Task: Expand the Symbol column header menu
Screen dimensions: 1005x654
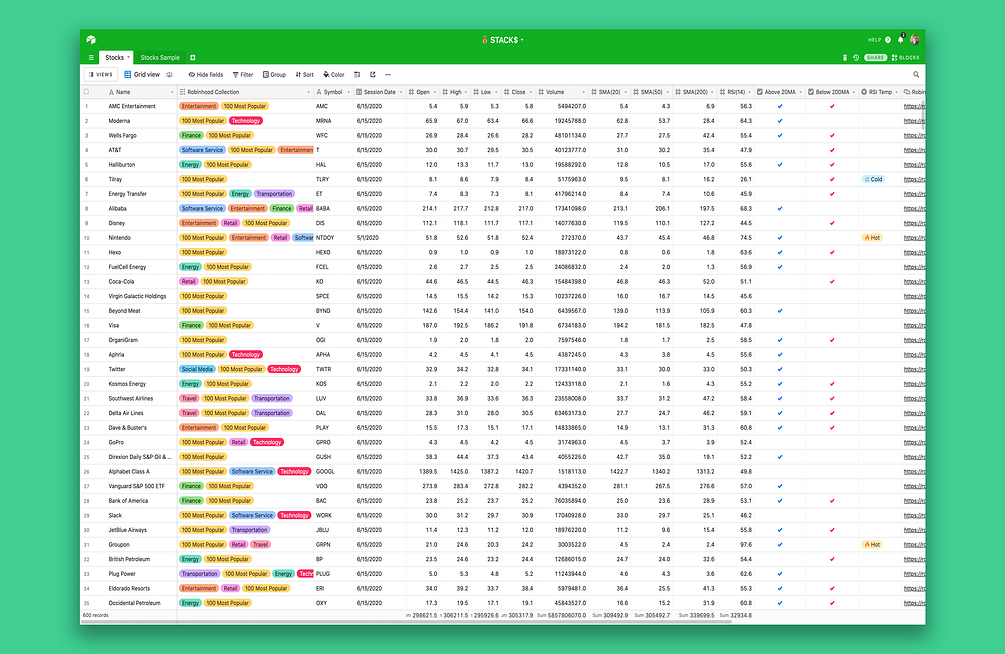Action: [x=347, y=91]
